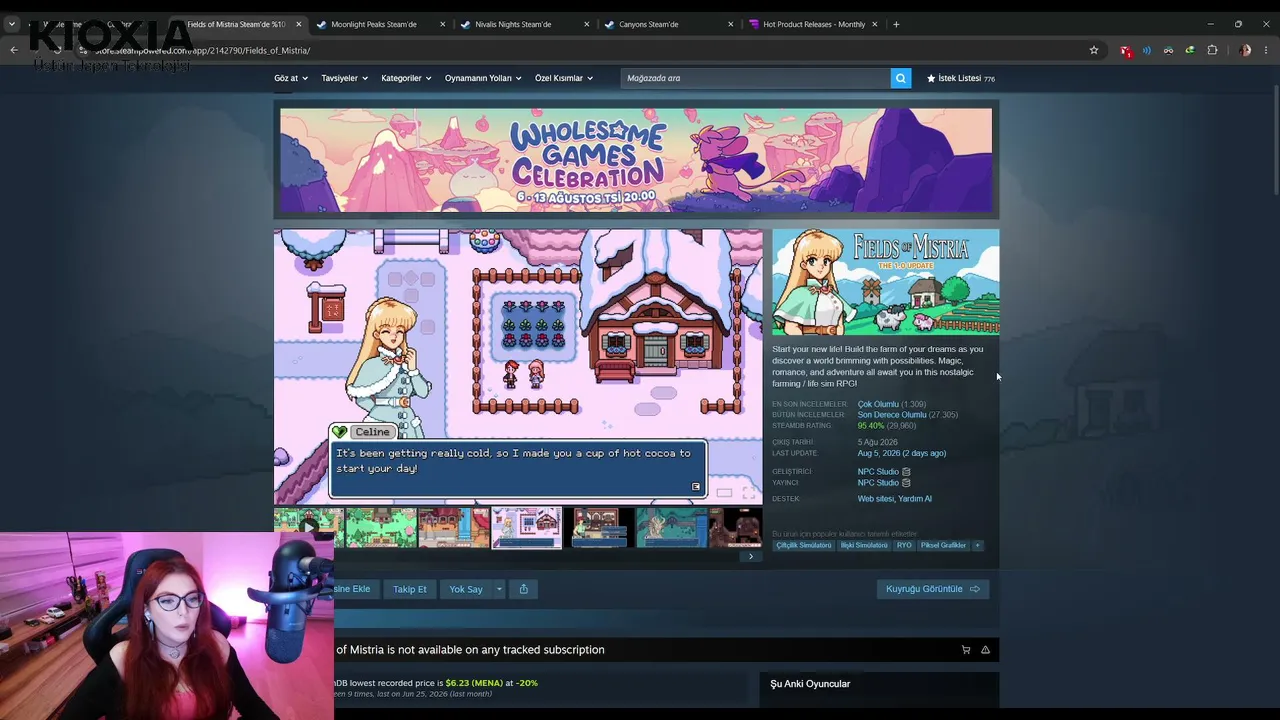The image size is (1280, 720).
Task: Click Kuyruğu Görüntüle button
Action: coord(933,589)
